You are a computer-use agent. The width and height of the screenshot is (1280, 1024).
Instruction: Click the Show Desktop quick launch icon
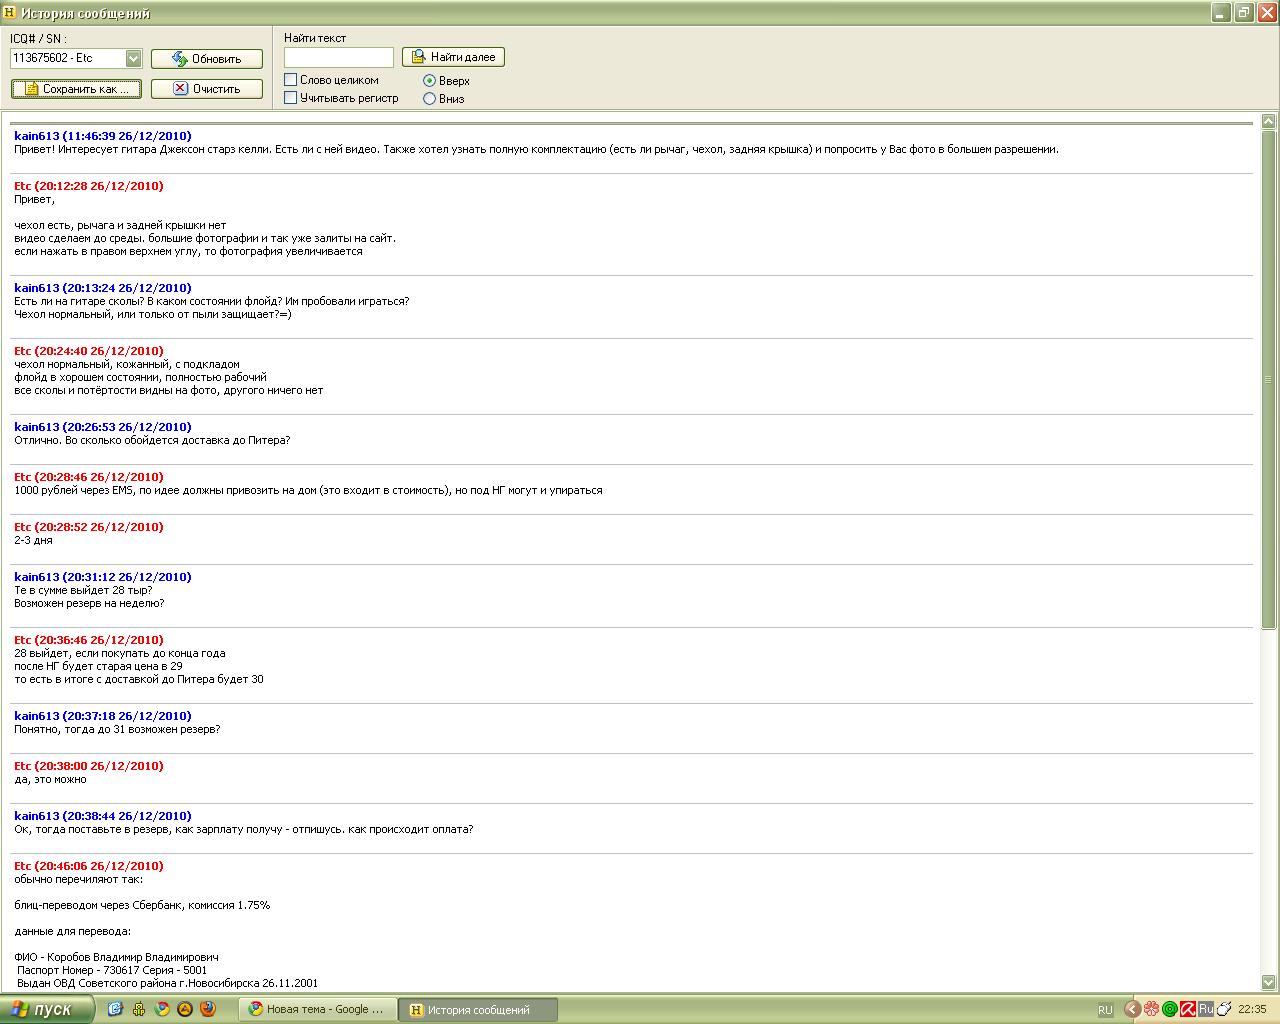click(x=115, y=1009)
